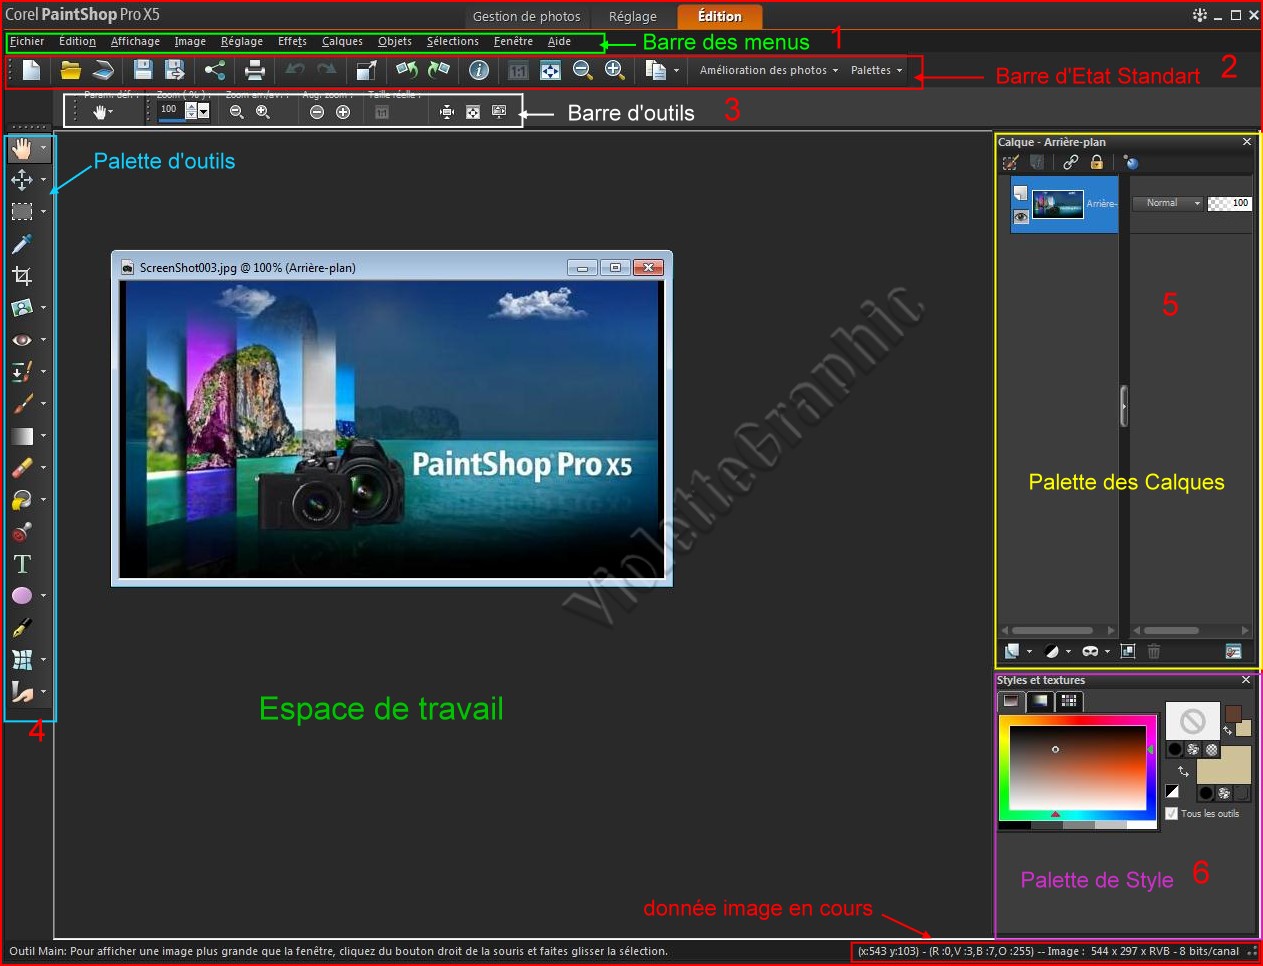Viewport: 1263px width, 966px height.
Task: Switch to the Réglage tab
Action: click(x=633, y=16)
